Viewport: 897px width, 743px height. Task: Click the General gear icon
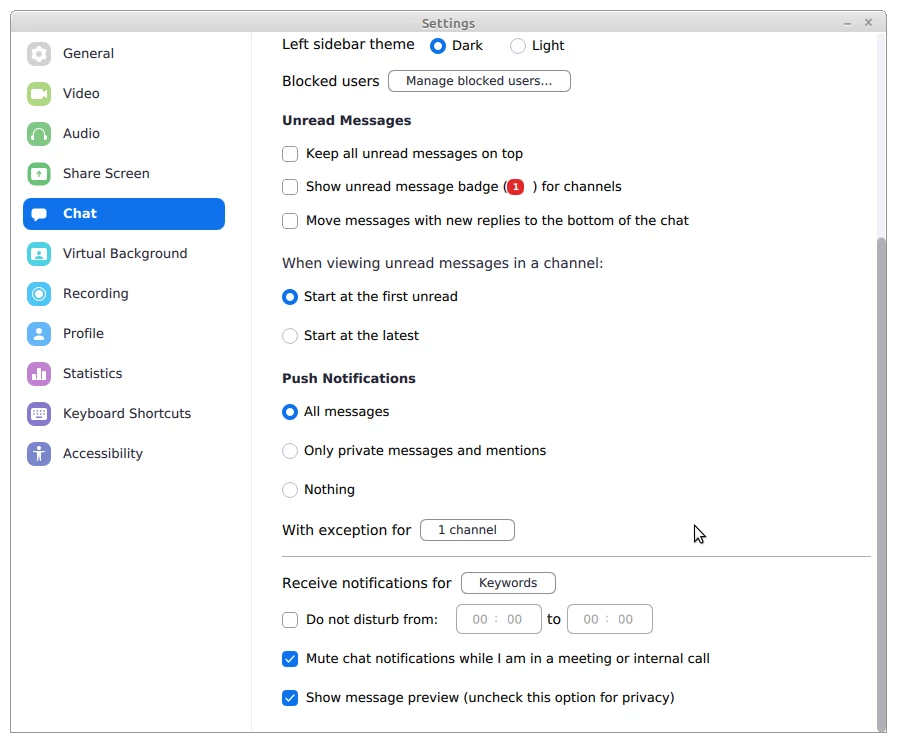[39, 54]
